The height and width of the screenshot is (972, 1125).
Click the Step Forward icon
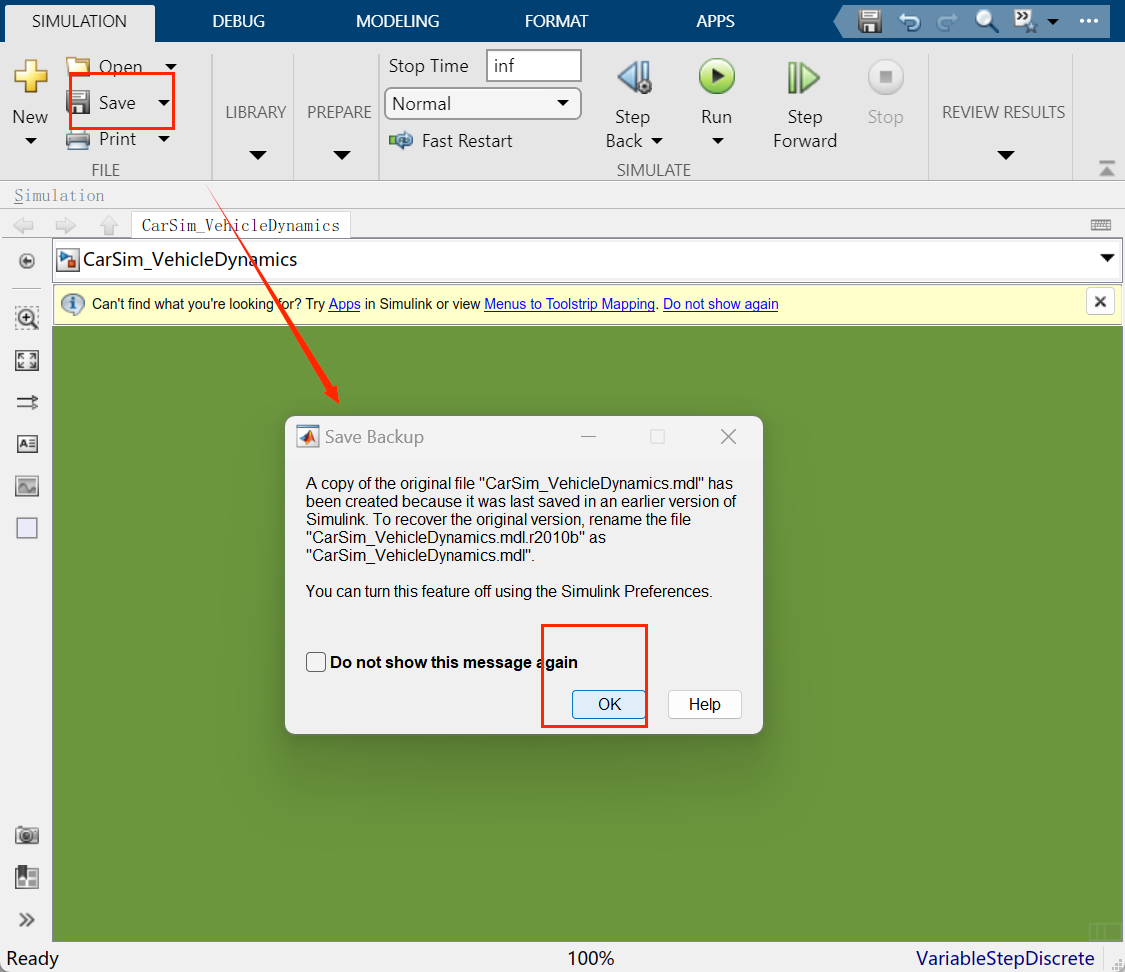pyautogui.click(x=804, y=77)
